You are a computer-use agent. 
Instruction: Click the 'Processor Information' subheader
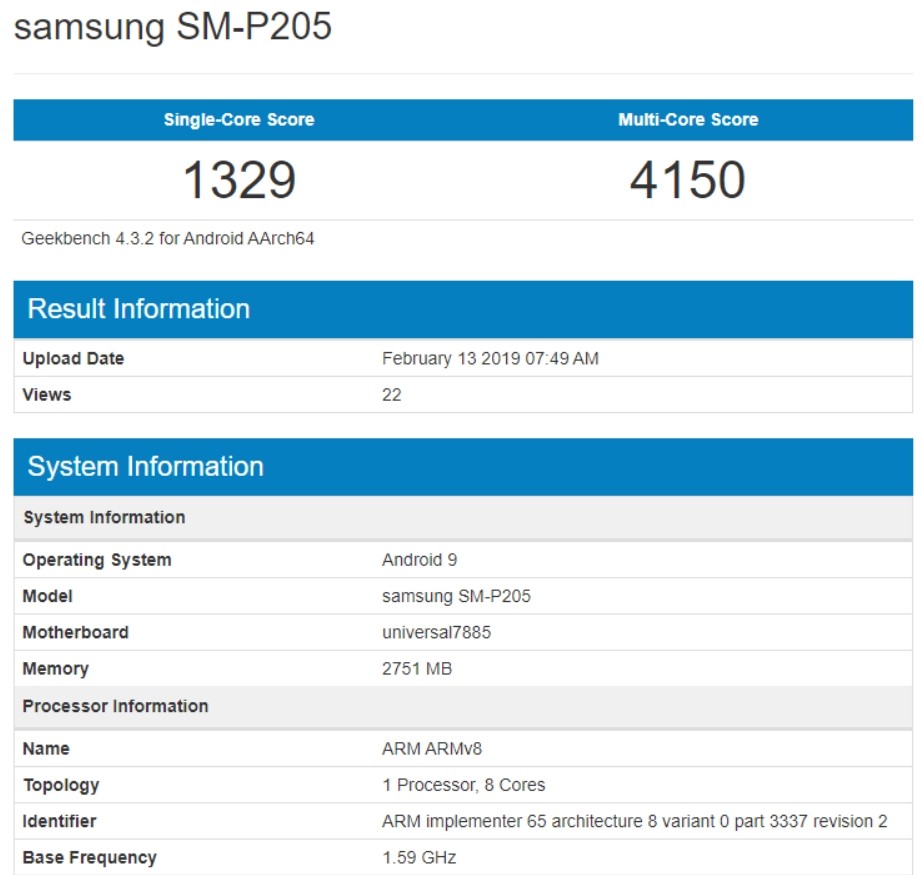click(x=463, y=706)
